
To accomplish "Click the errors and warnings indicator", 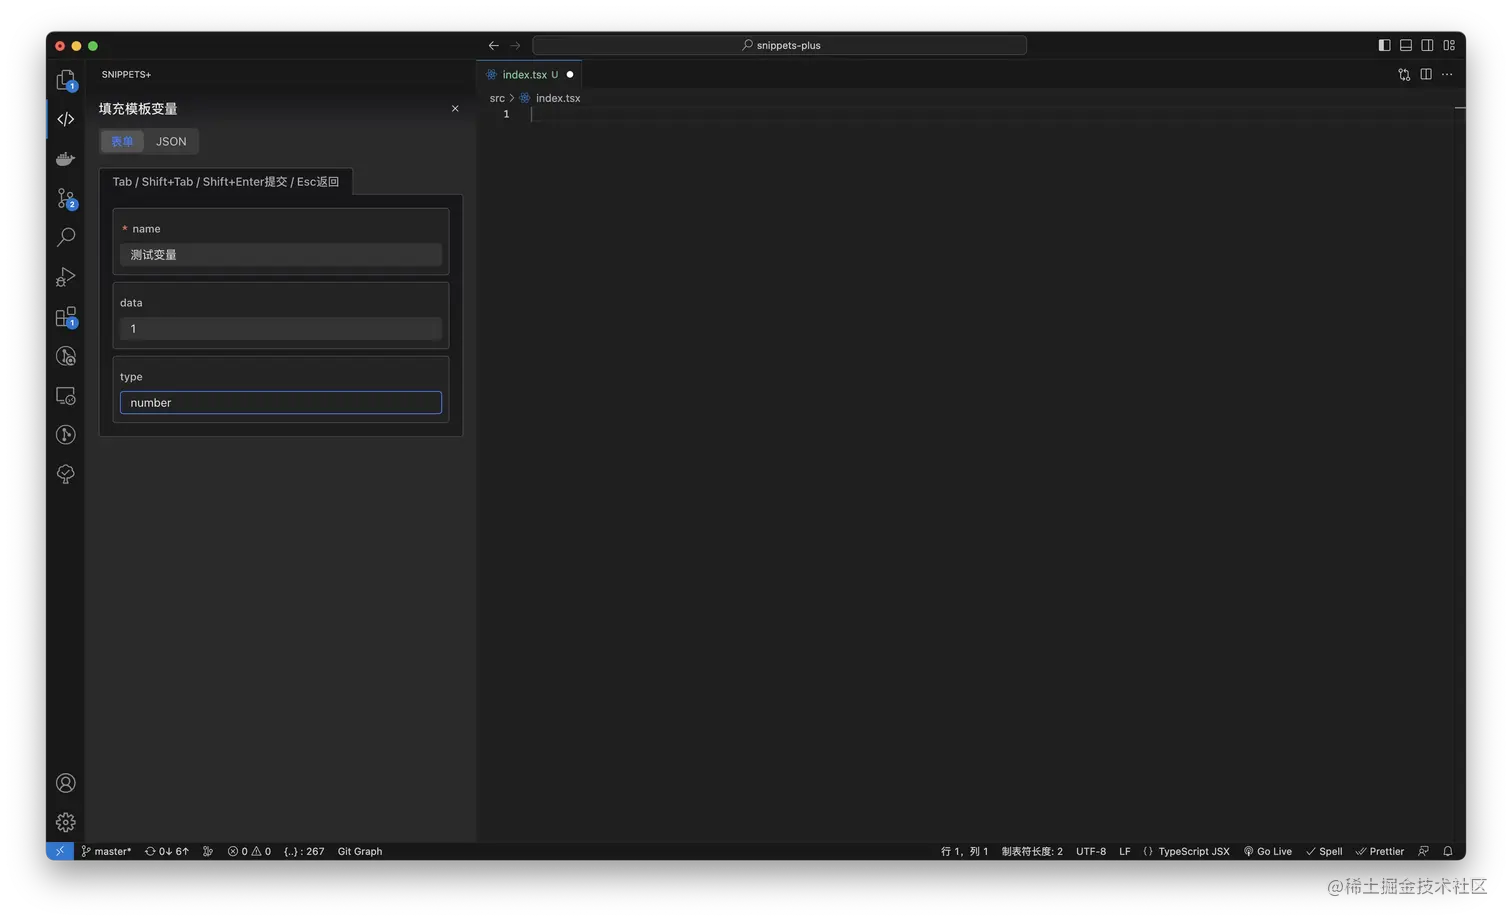I will (x=249, y=851).
